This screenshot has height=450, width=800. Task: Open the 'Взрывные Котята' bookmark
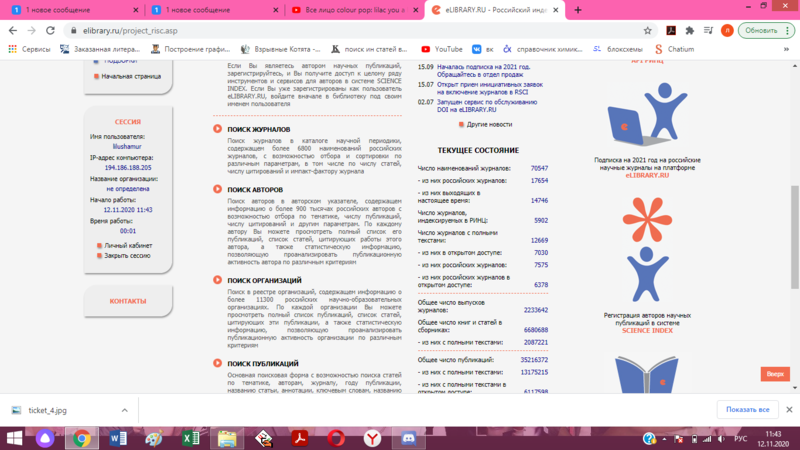(x=281, y=49)
